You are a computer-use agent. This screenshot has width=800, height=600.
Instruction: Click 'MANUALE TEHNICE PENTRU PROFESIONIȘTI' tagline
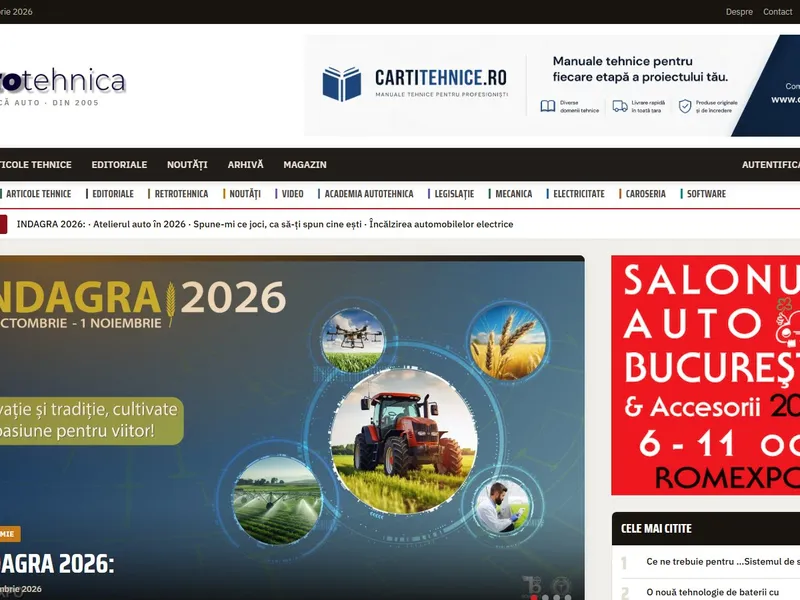tap(441, 94)
